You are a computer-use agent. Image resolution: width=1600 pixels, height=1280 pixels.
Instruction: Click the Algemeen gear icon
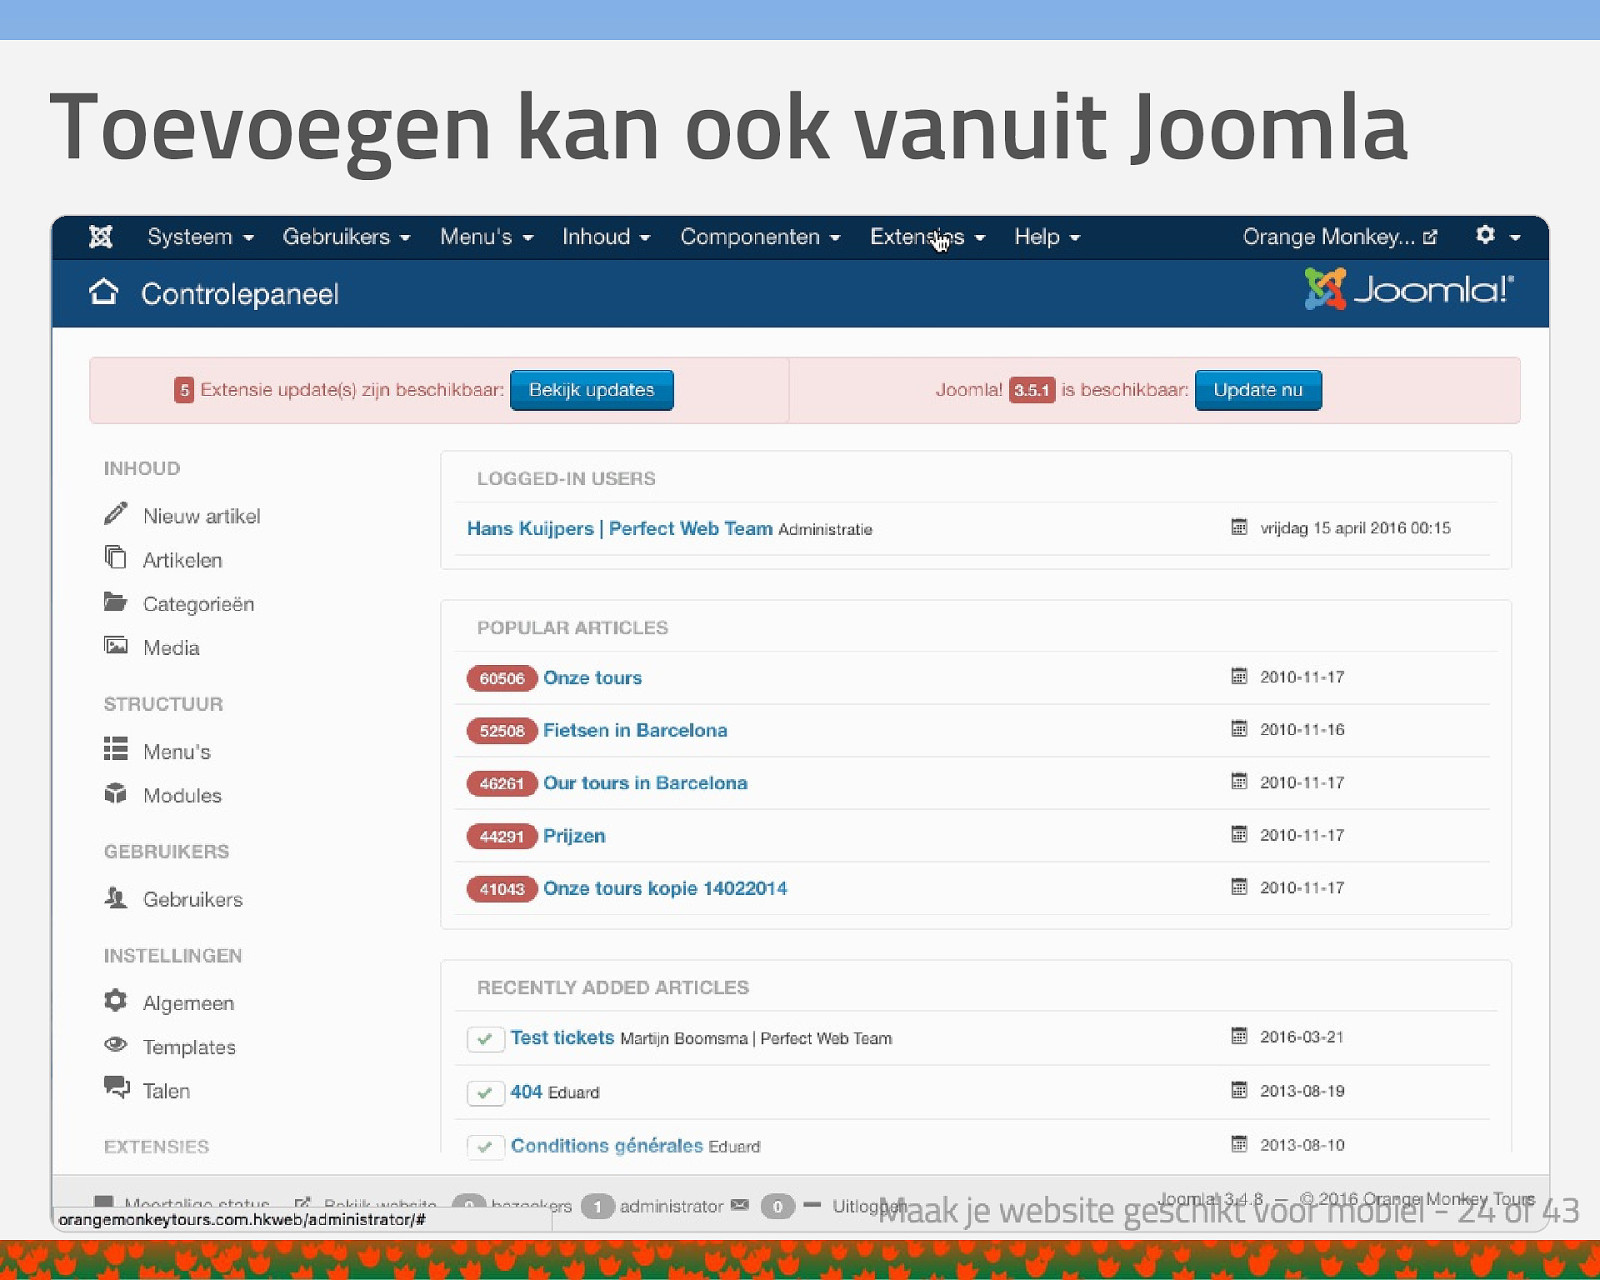(116, 1000)
